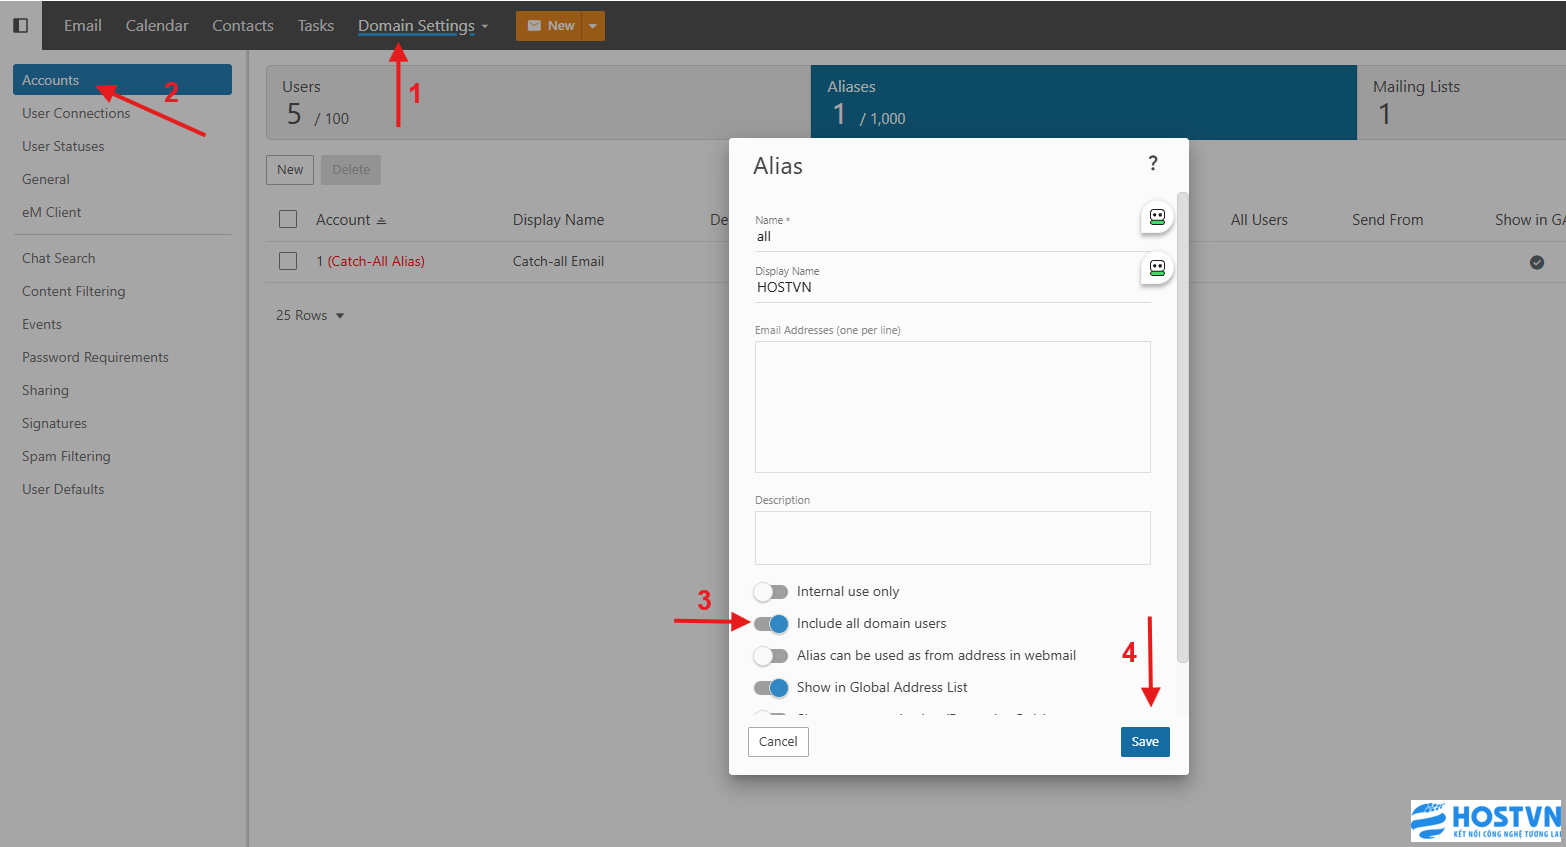
Task: Click the help question mark icon
Action: 1152,163
